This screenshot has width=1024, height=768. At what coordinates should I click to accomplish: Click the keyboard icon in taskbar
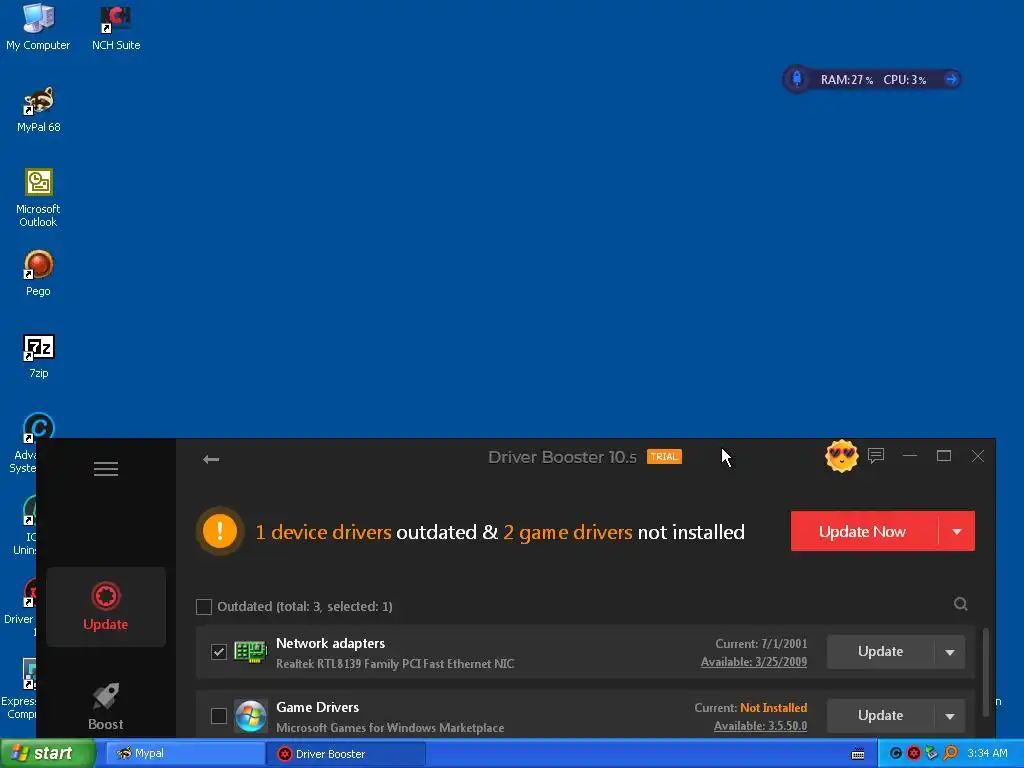pyautogui.click(x=858, y=754)
